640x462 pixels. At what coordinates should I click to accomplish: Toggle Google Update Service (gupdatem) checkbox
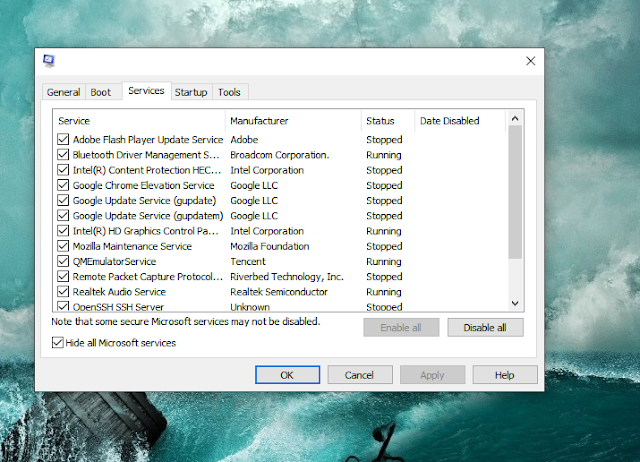click(x=63, y=215)
